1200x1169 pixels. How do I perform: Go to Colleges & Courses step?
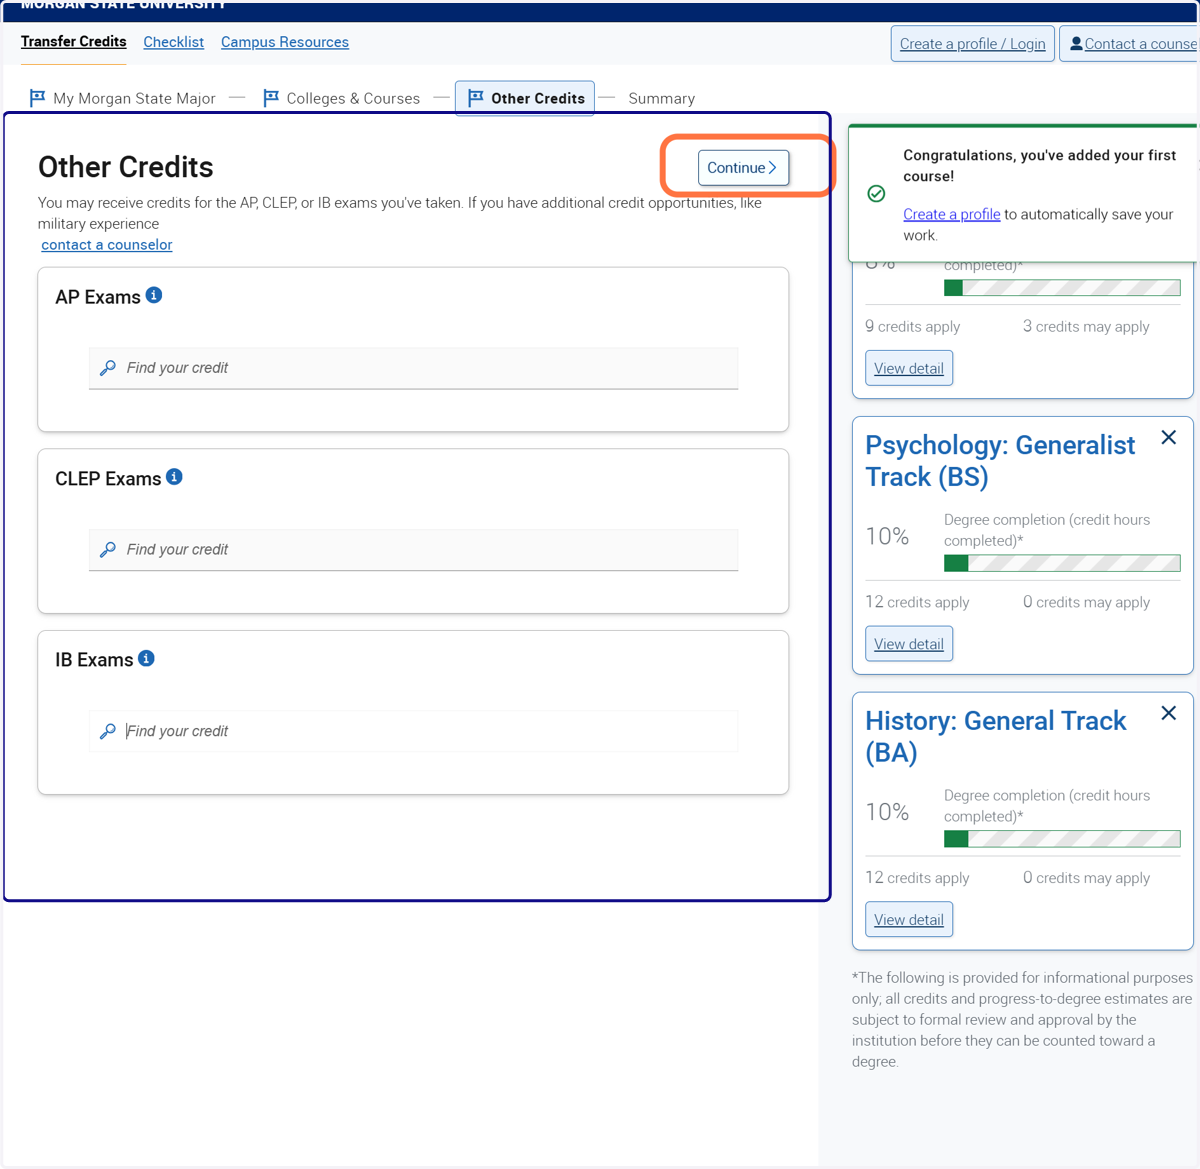pos(342,98)
